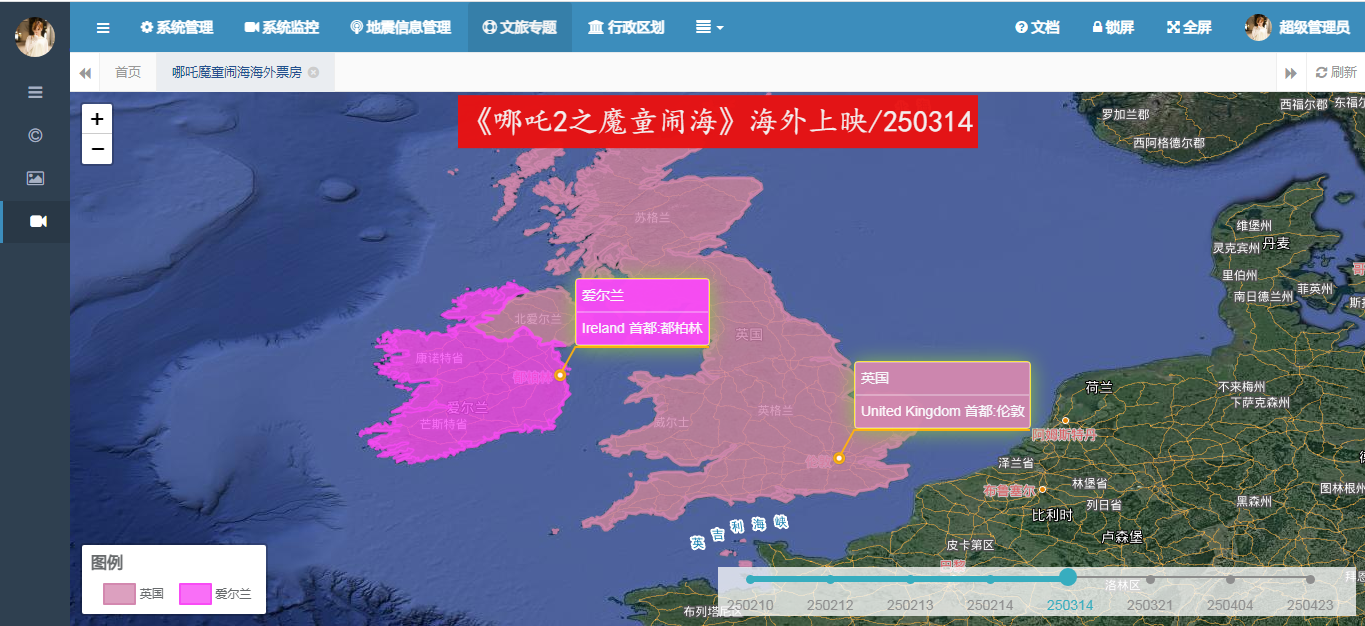Zoom out the map
Image resolution: width=1365 pixels, height=626 pixels.
coord(97,149)
